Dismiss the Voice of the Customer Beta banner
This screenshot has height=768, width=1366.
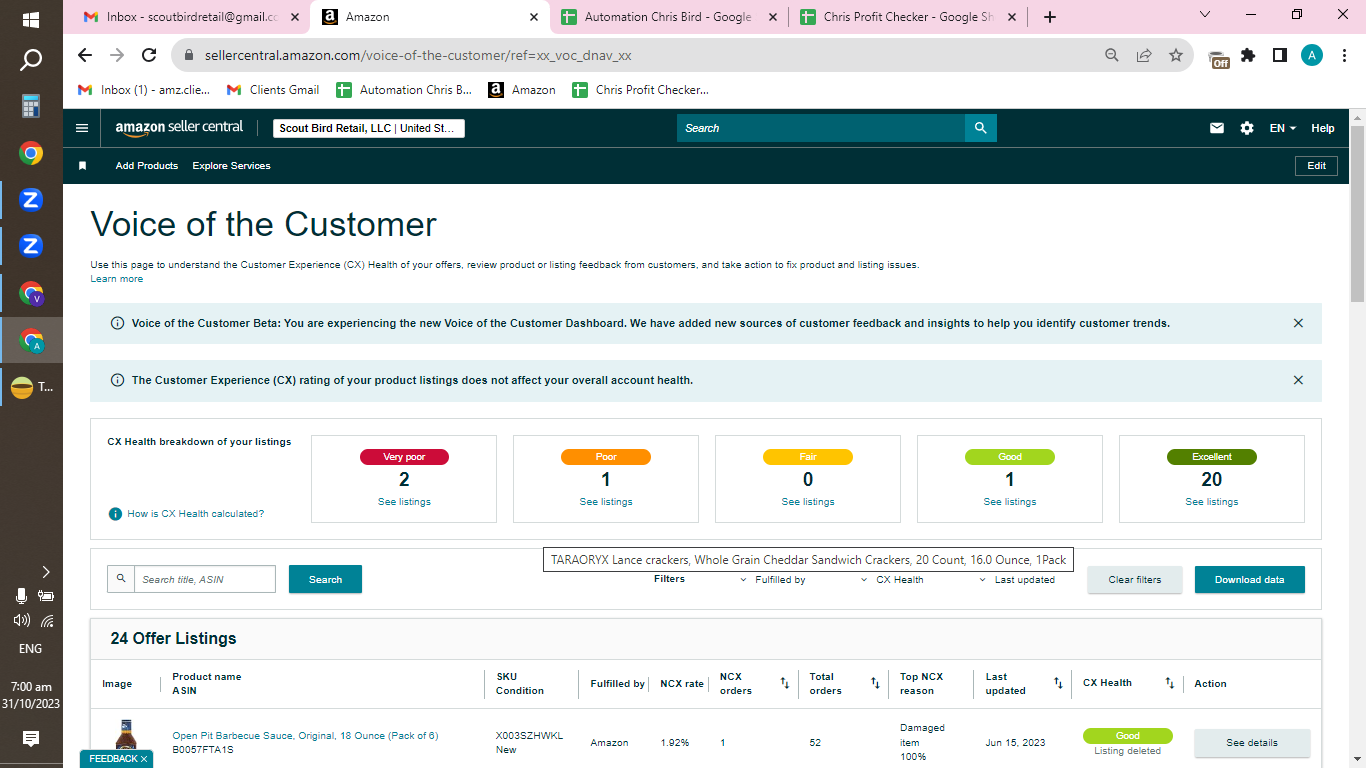click(x=1298, y=323)
